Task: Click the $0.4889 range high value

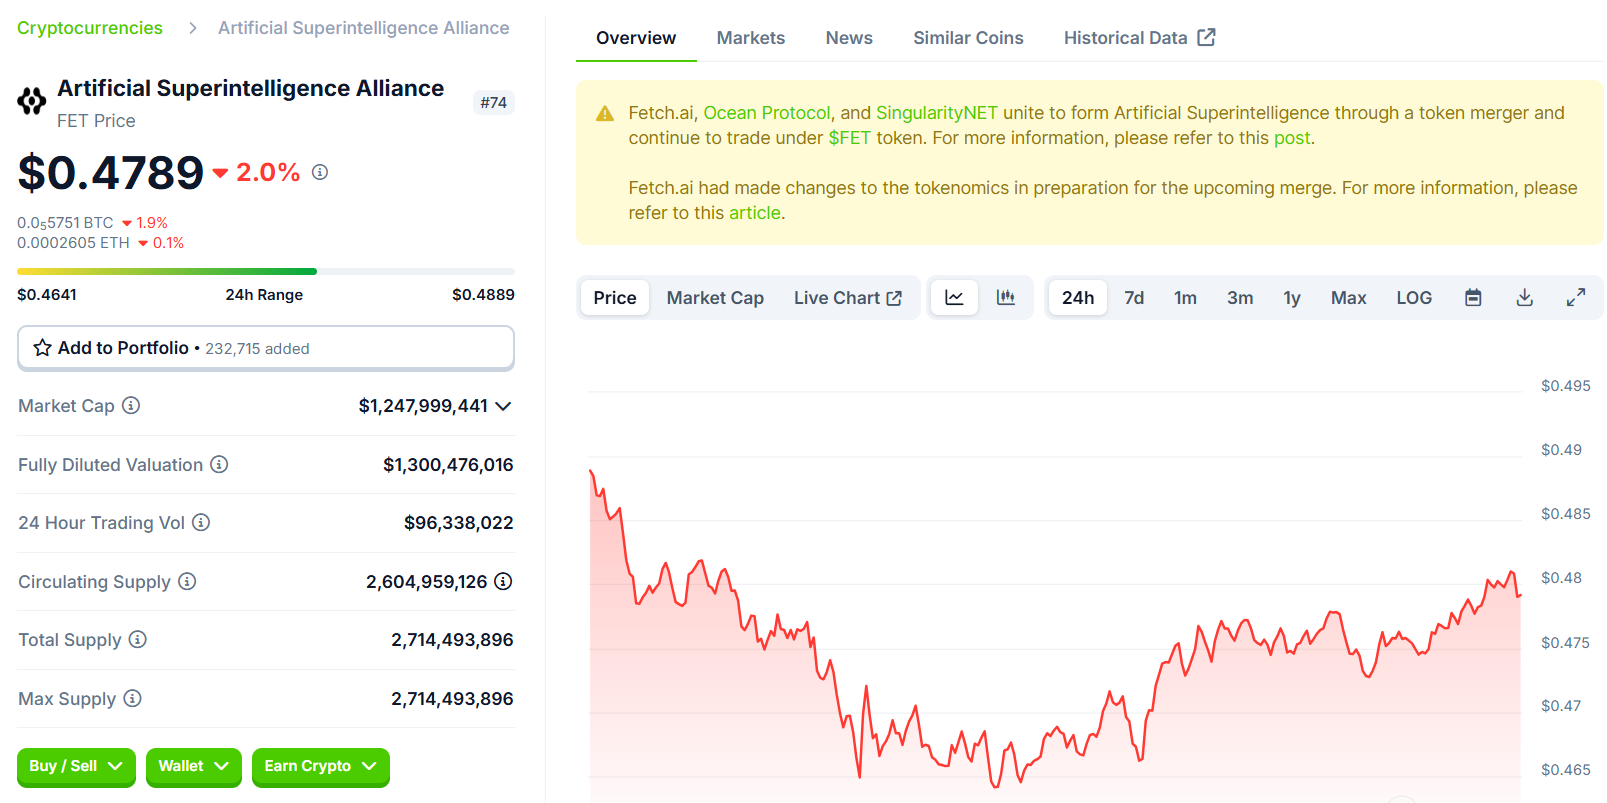Action: 483,295
